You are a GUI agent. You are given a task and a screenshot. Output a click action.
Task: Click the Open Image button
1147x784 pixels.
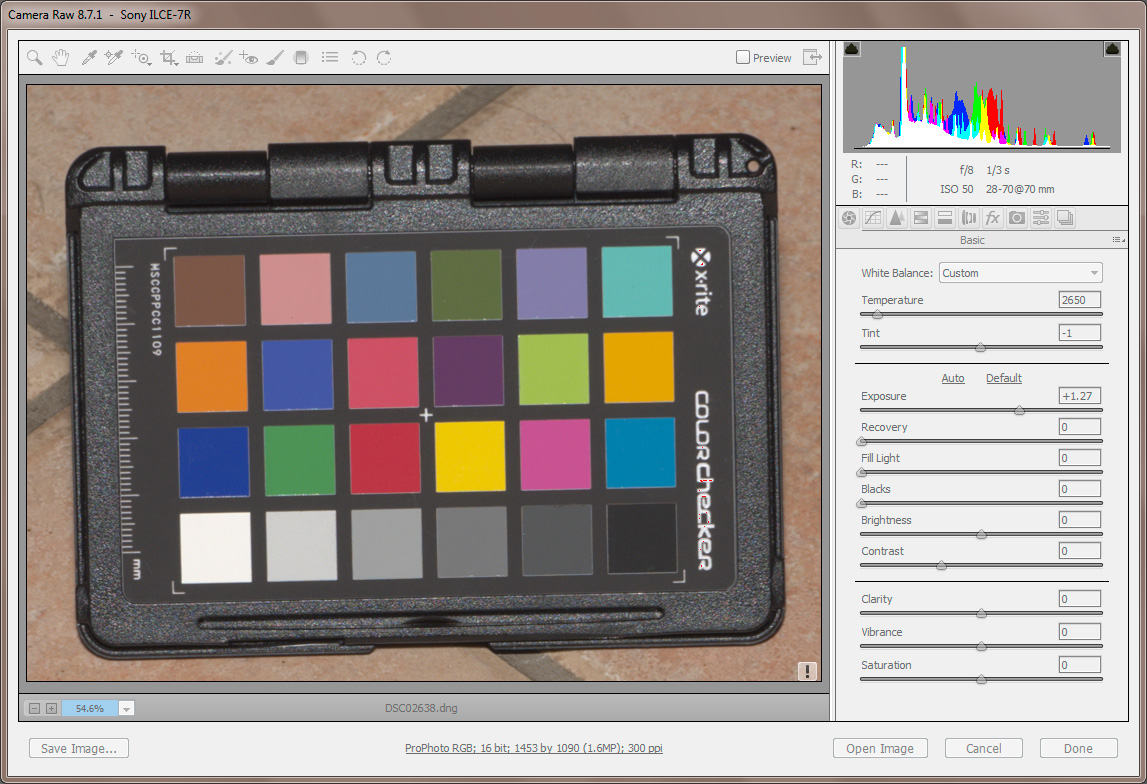coord(880,748)
